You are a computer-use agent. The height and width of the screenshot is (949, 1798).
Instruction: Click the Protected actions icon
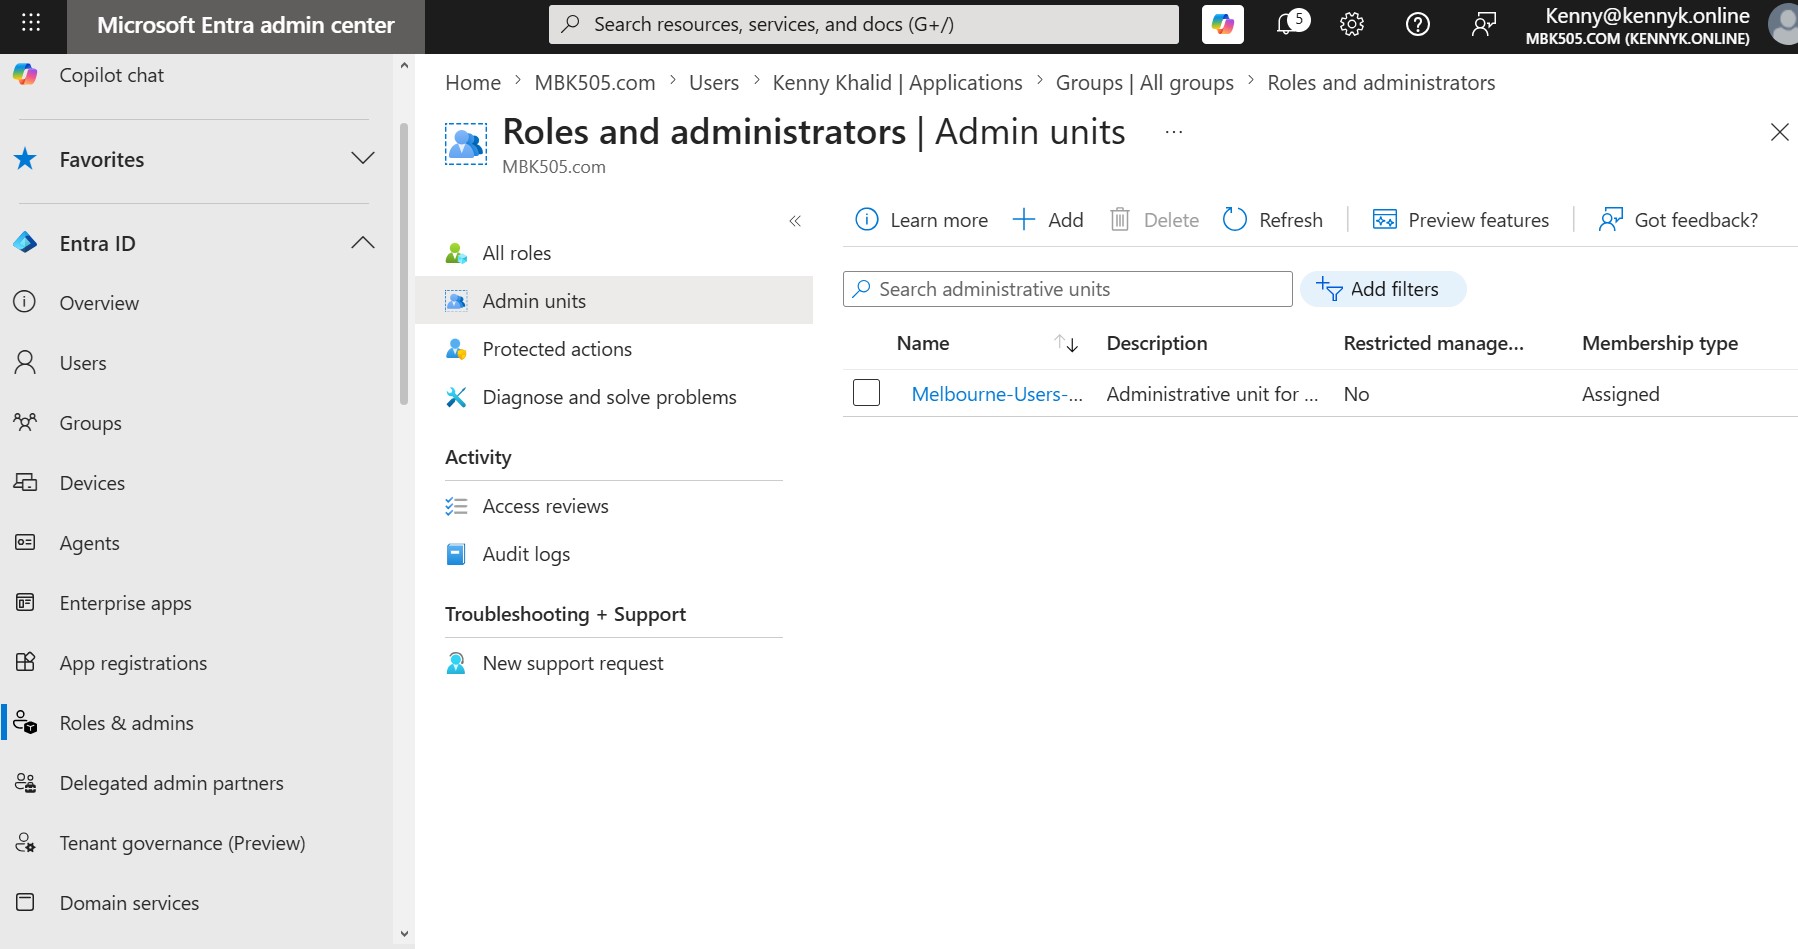click(x=456, y=349)
